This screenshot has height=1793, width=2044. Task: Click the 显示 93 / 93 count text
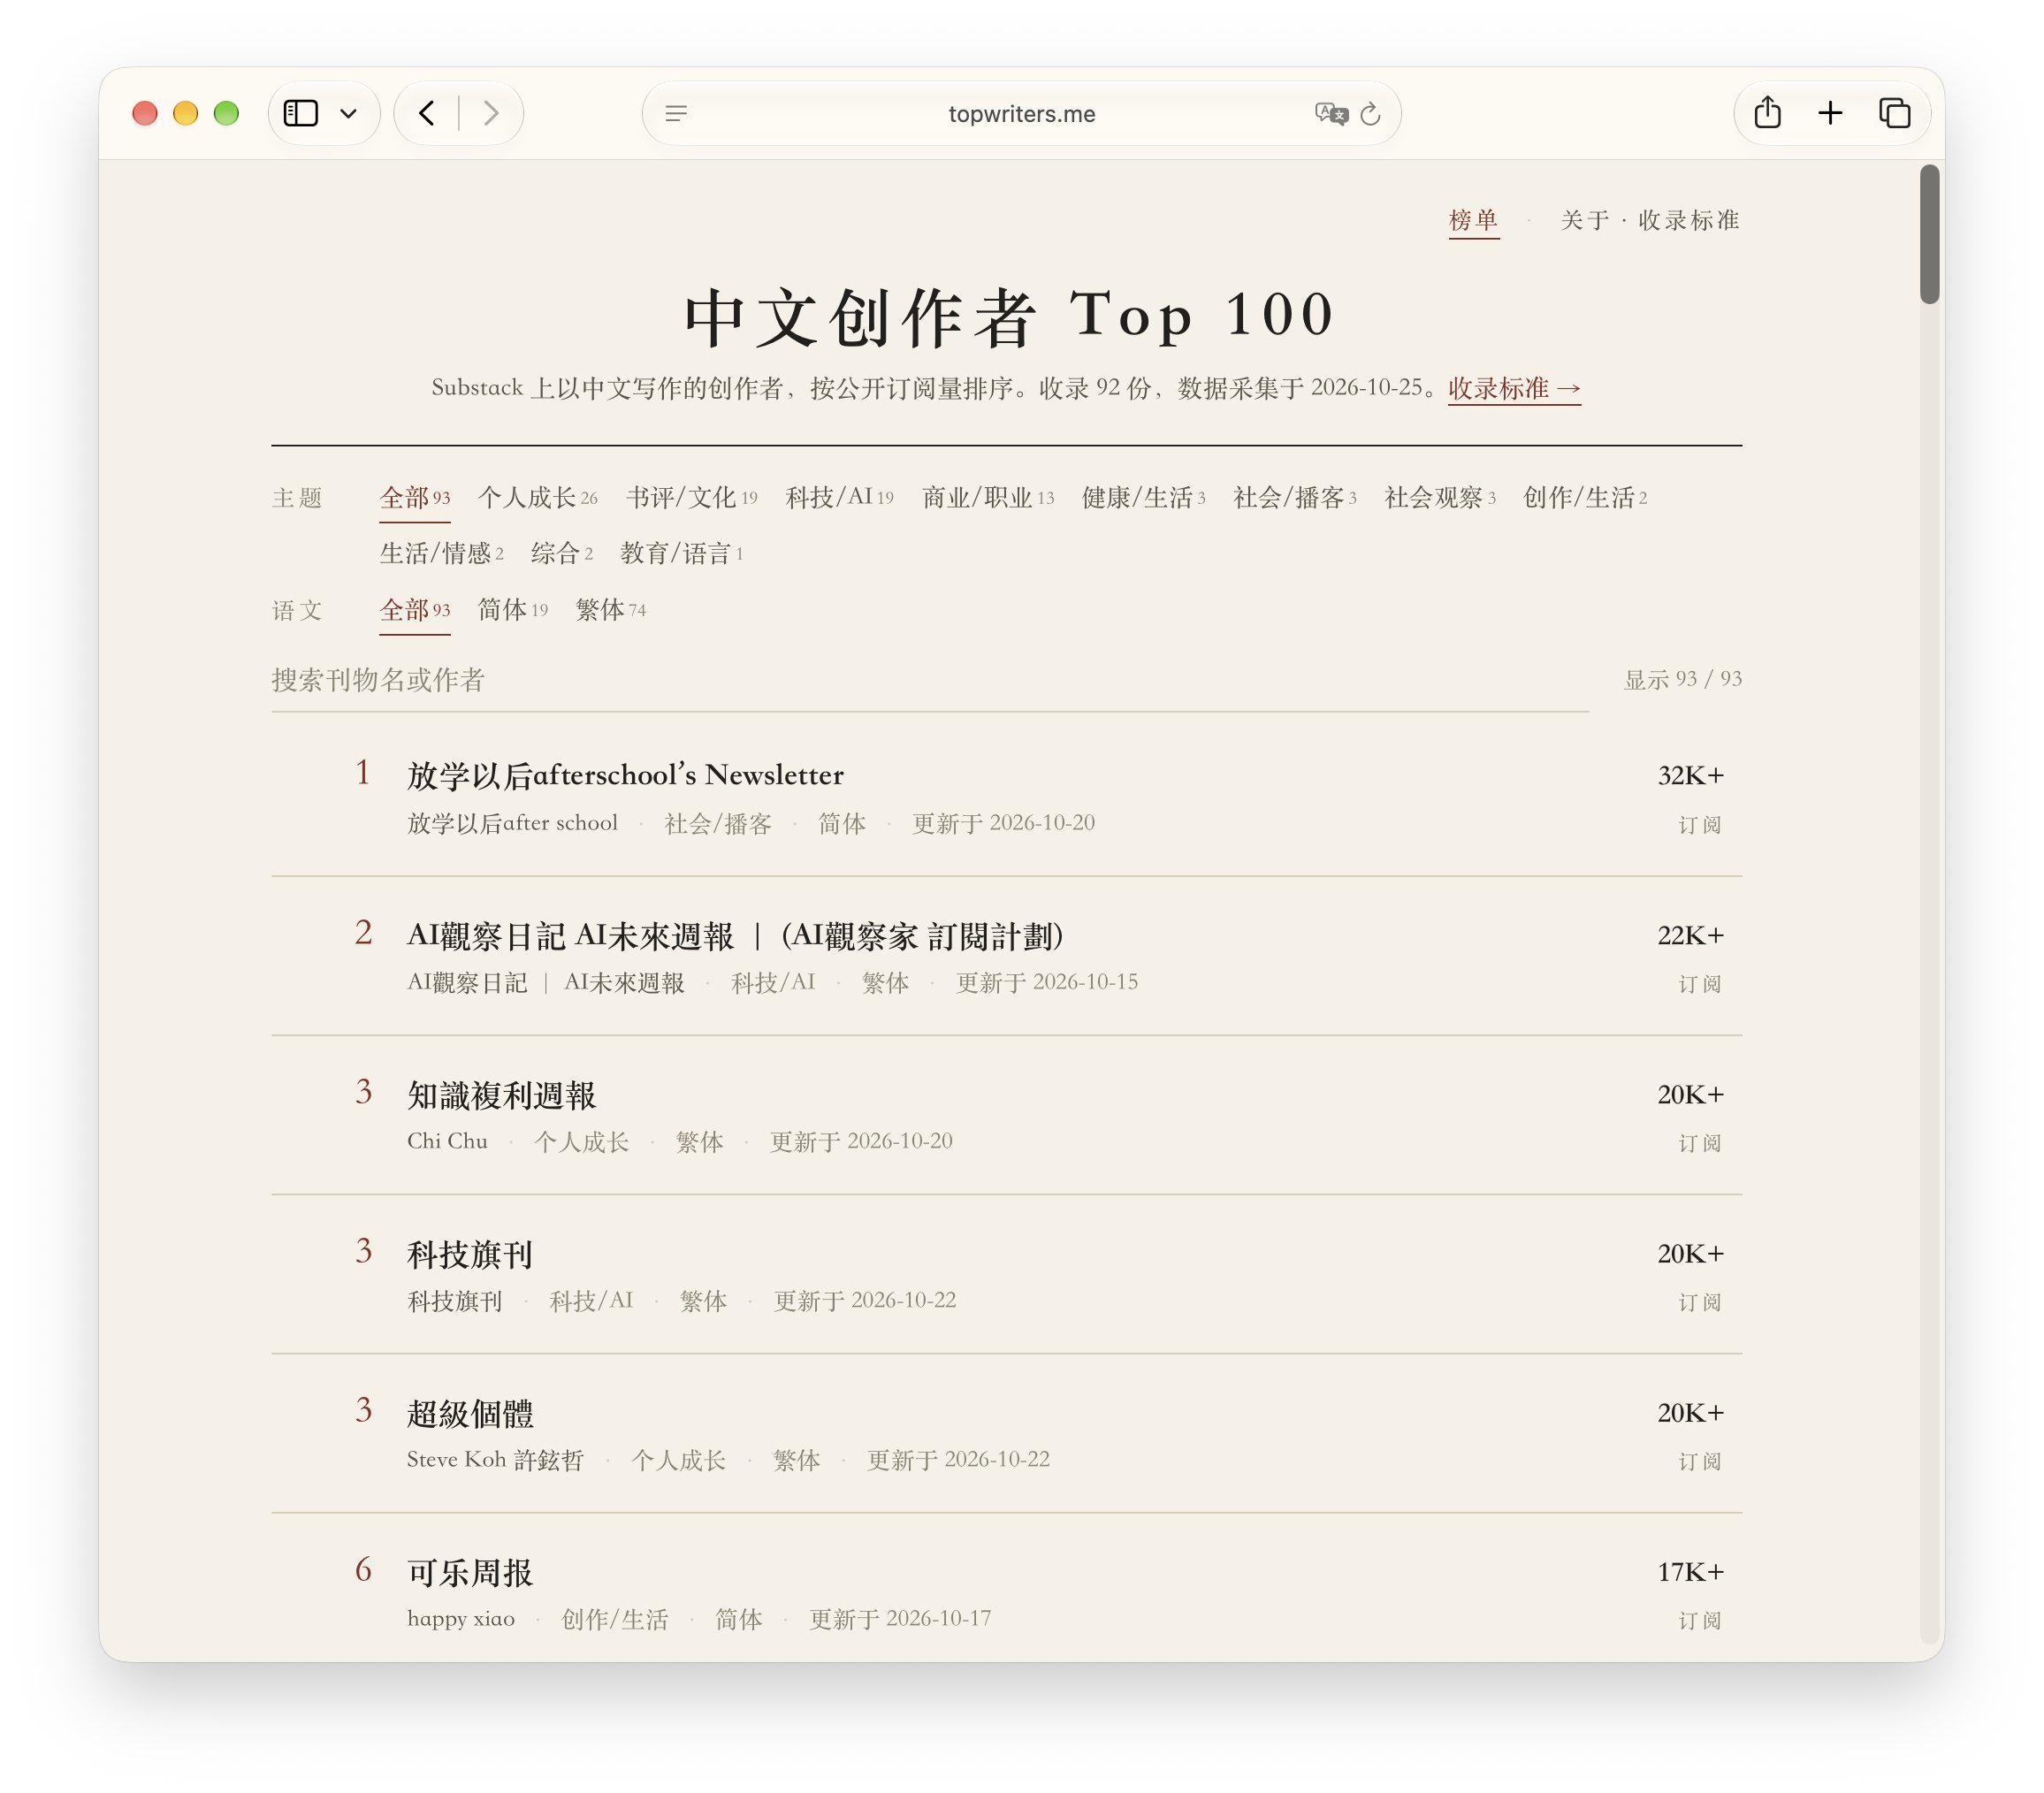click(1682, 679)
